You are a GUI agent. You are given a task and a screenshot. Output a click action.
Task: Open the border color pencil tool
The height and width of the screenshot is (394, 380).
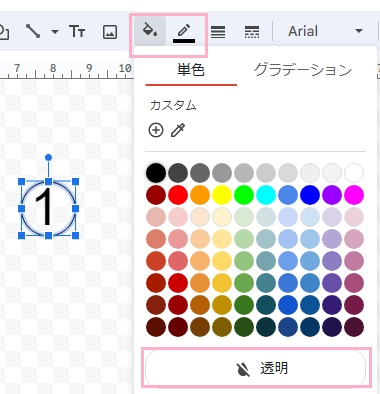click(x=184, y=32)
